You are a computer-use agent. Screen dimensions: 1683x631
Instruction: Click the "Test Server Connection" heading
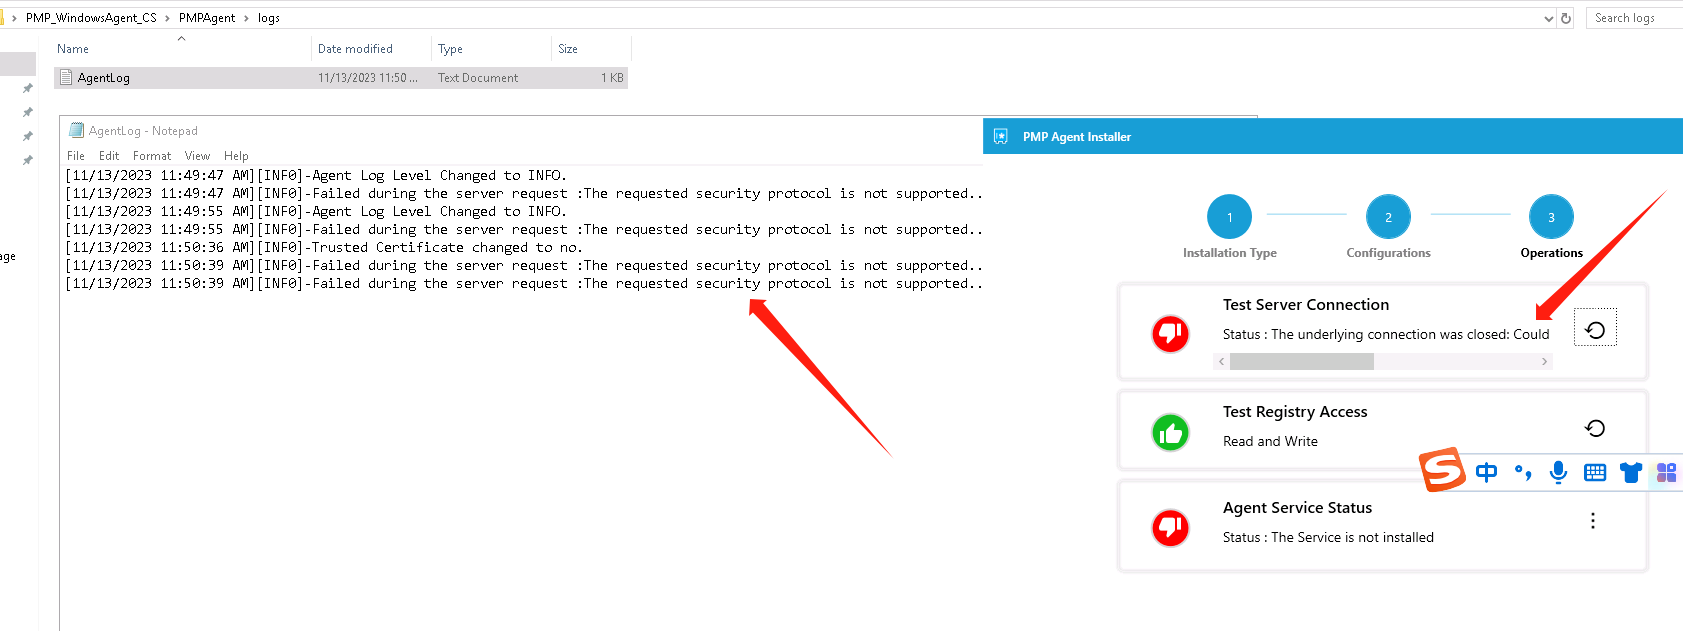pos(1306,305)
